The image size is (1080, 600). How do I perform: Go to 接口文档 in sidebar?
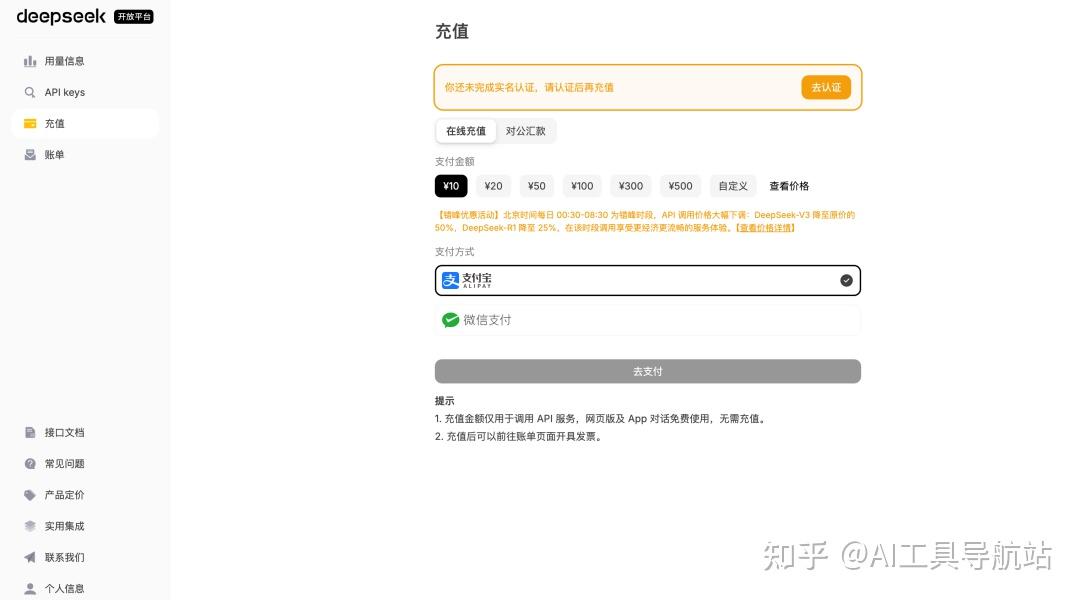coord(85,433)
